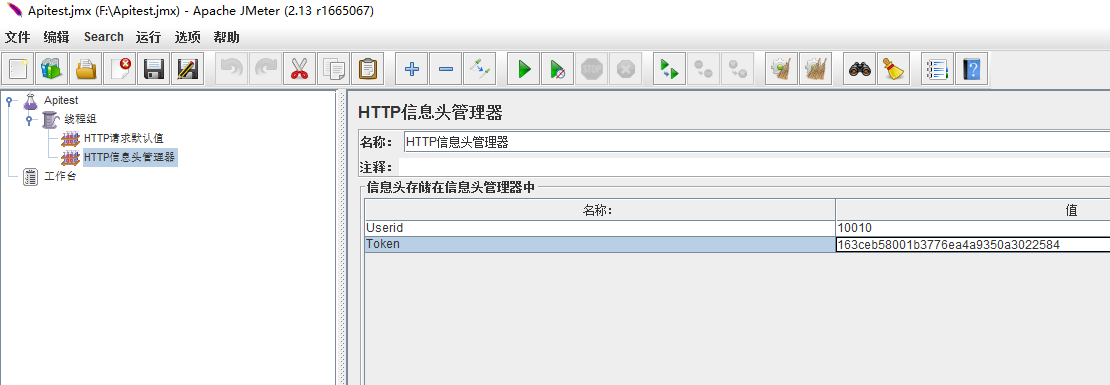Image resolution: width=1110 pixels, height=385 pixels.
Task: Click the Remote shutdown all icon
Action: (x=738, y=69)
